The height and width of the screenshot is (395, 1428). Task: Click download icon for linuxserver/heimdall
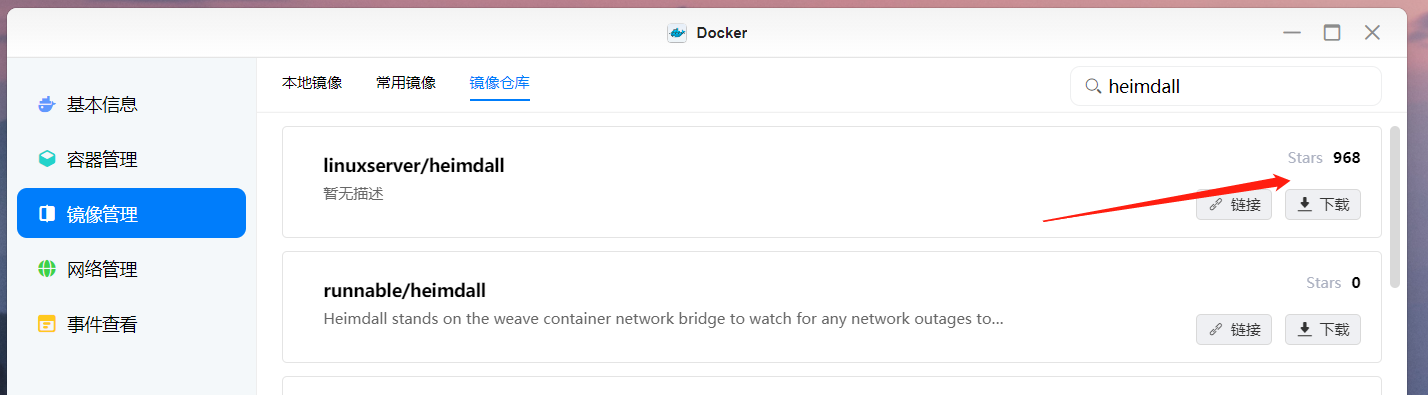(1304, 204)
